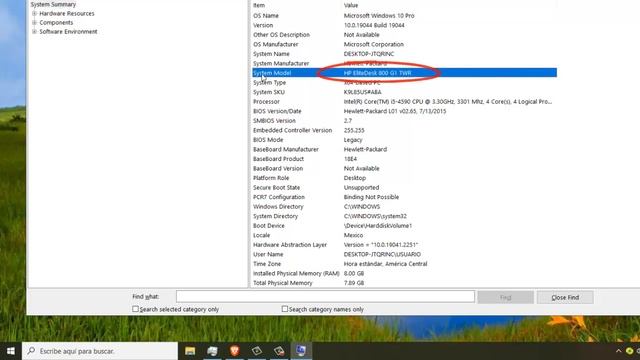Image resolution: width=640 pixels, height=360 pixels.
Task: Select the Time Zone row
Action: tap(404, 264)
